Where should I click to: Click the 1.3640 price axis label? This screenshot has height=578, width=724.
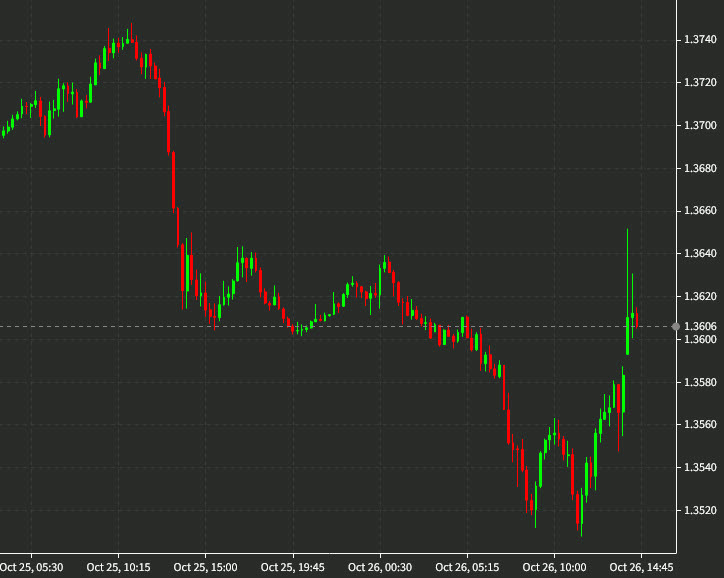point(700,253)
